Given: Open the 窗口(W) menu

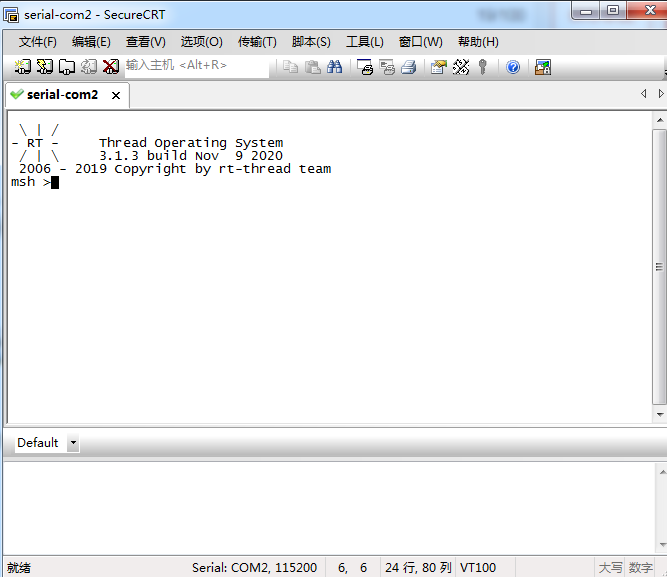Looking at the screenshot, I should [x=420, y=42].
